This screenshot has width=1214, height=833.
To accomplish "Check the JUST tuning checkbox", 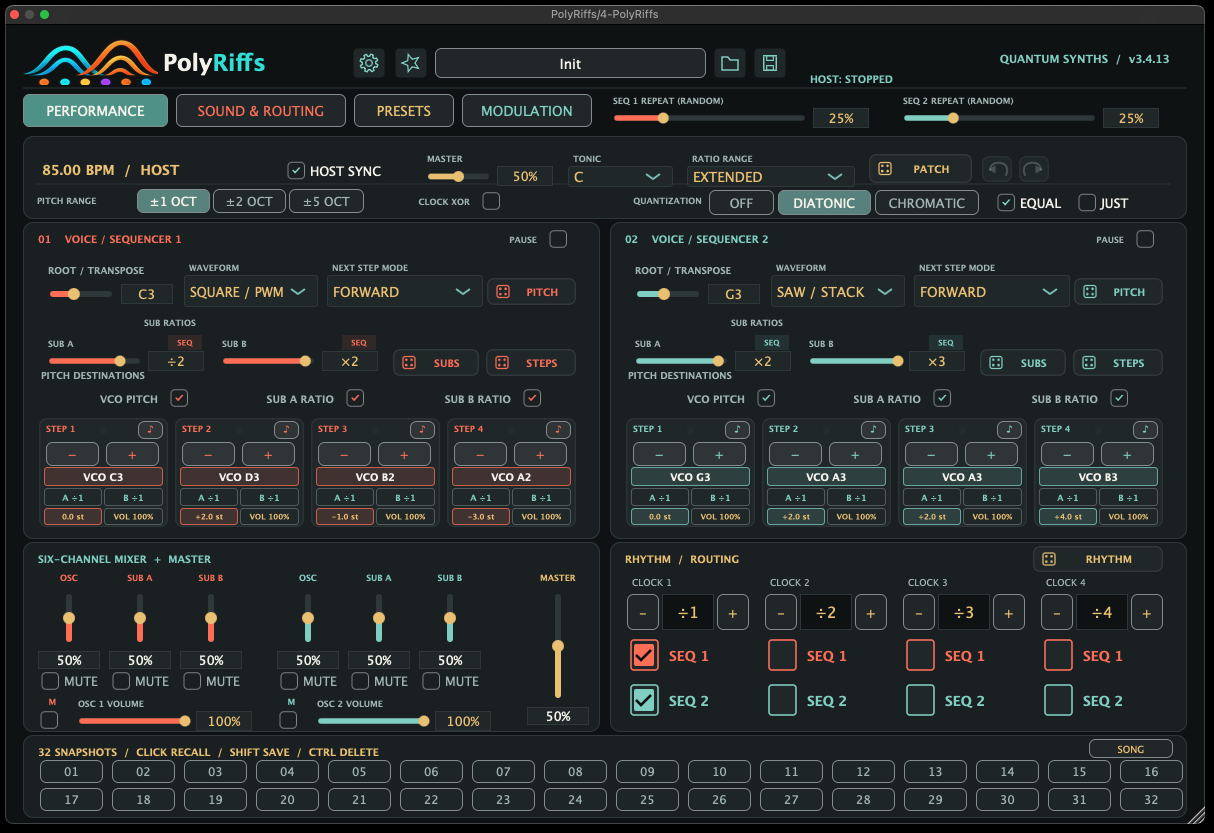I will [x=1087, y=203].
